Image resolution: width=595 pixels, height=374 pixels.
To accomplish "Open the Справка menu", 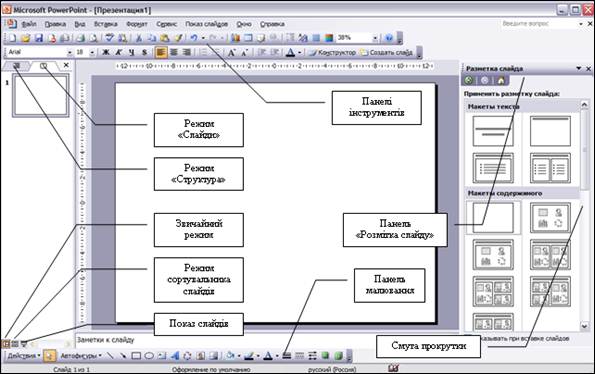I will coord(272,24).
